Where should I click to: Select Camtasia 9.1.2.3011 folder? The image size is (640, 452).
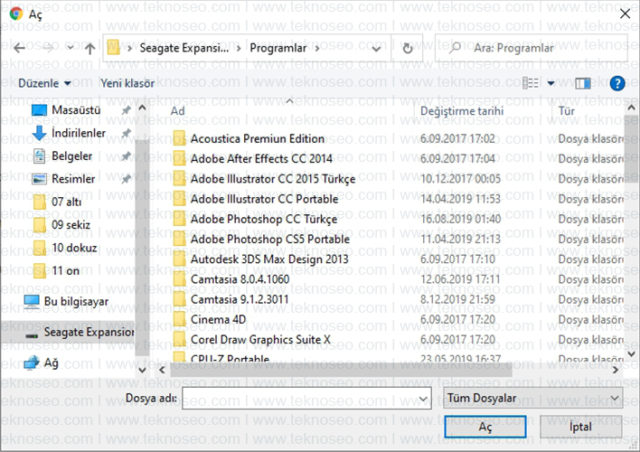click(231, 299)
